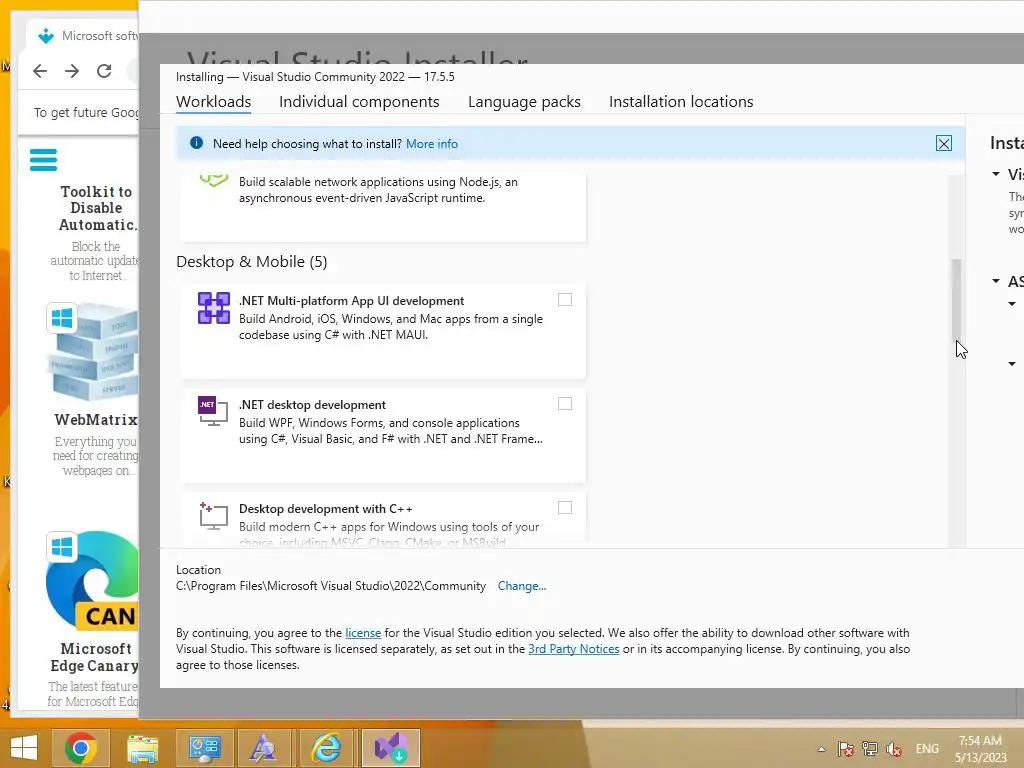Reload the Chrome browser page

(104, 71)
